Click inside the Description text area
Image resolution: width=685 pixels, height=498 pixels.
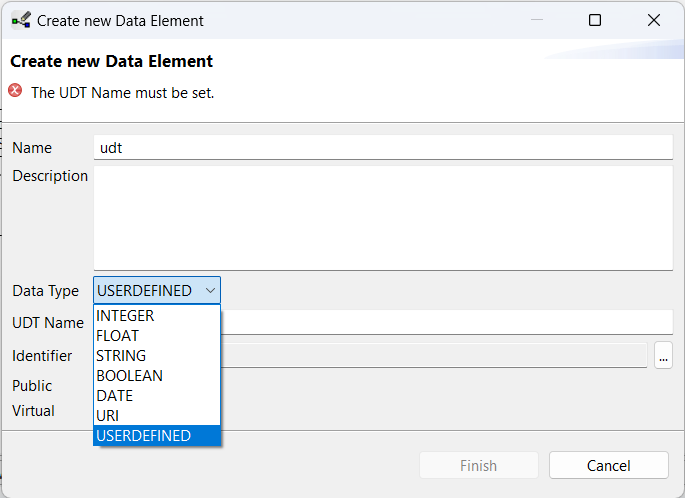click(x=383, y=218)
